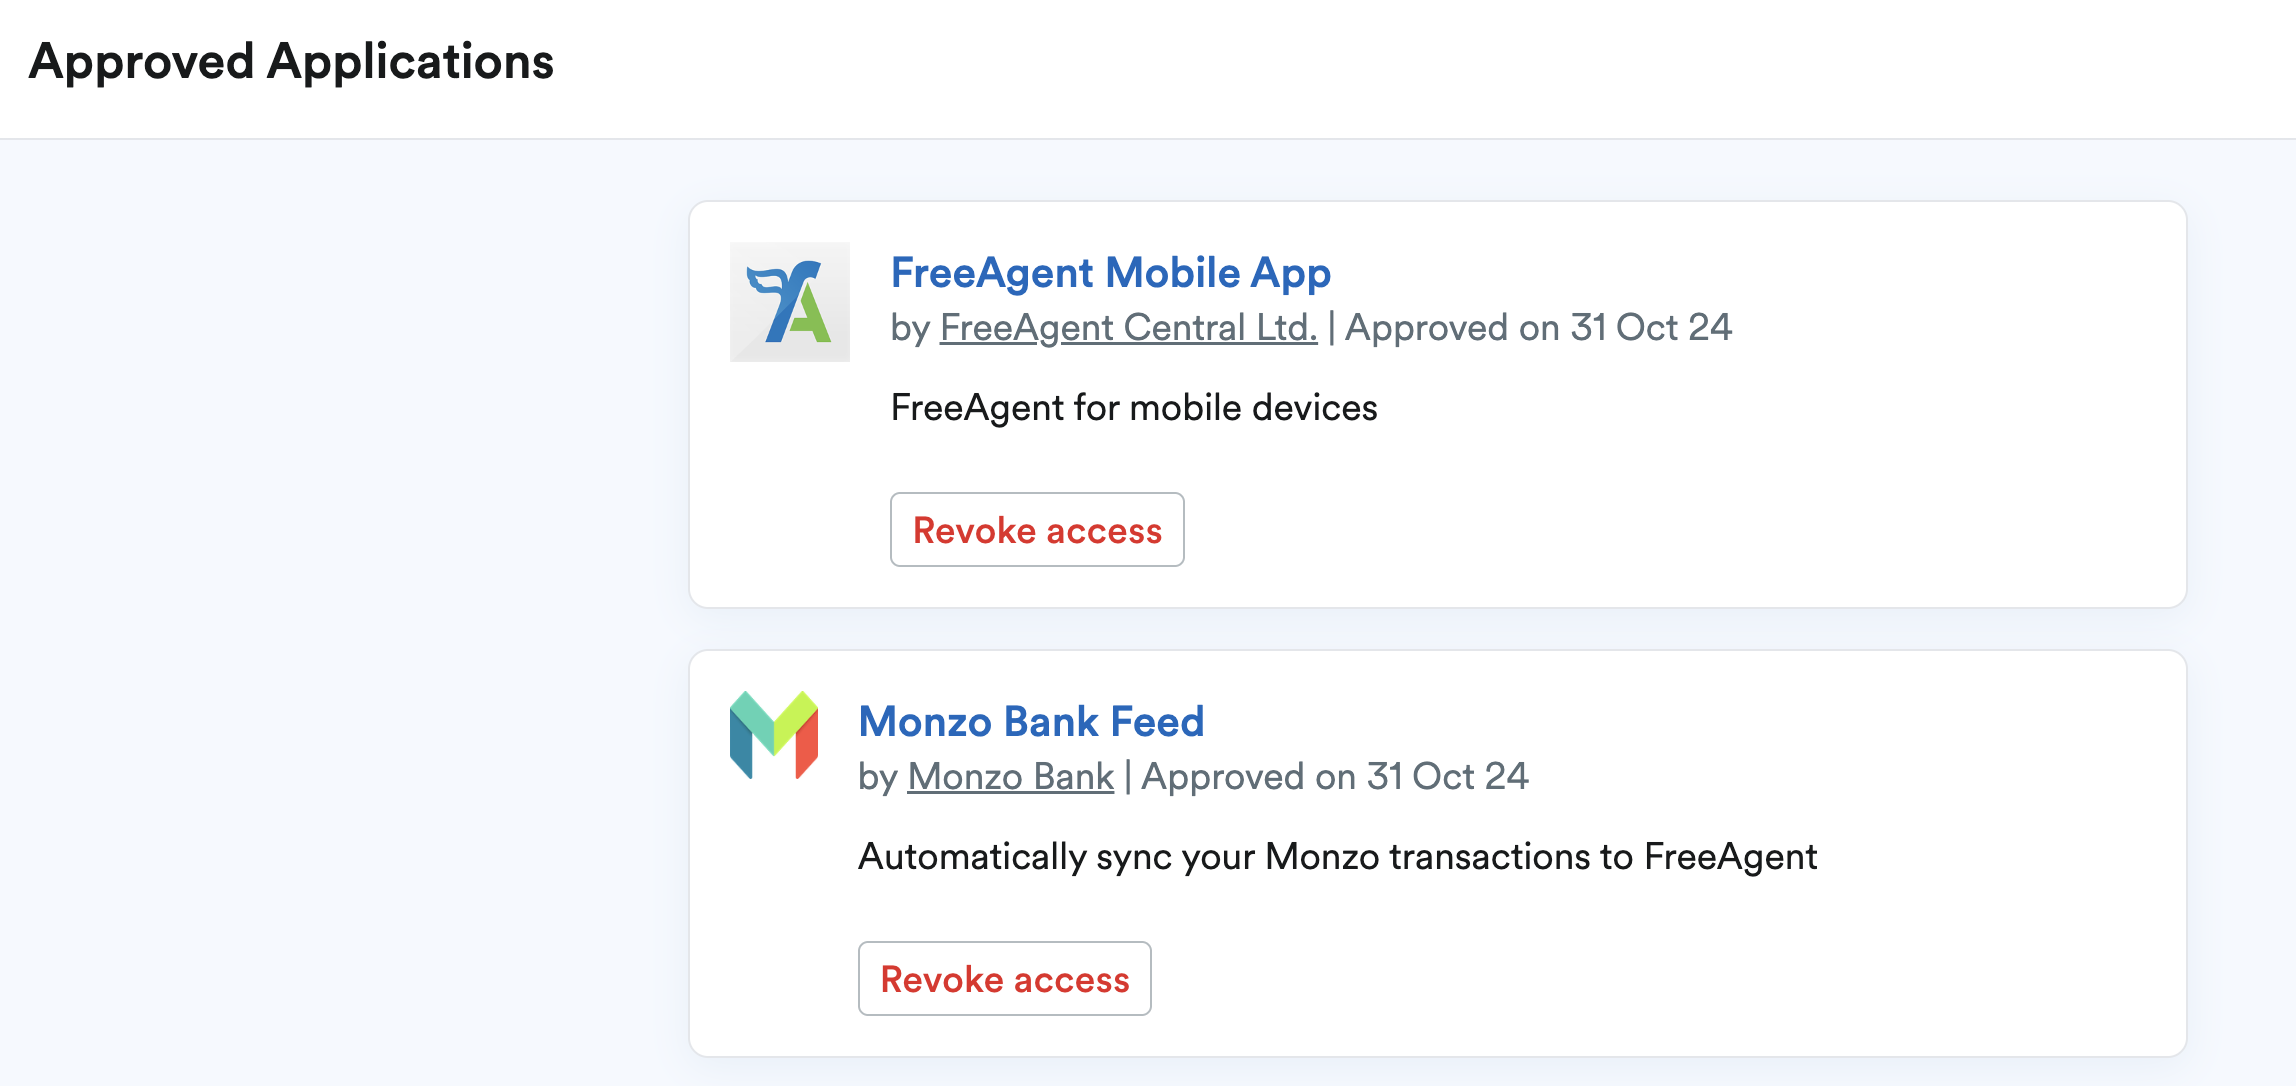The height and width of the screenshot is (1086, 2296).
Task: Open the FreeAgent Mobile App details link
Action: [x=1110, y=272]
